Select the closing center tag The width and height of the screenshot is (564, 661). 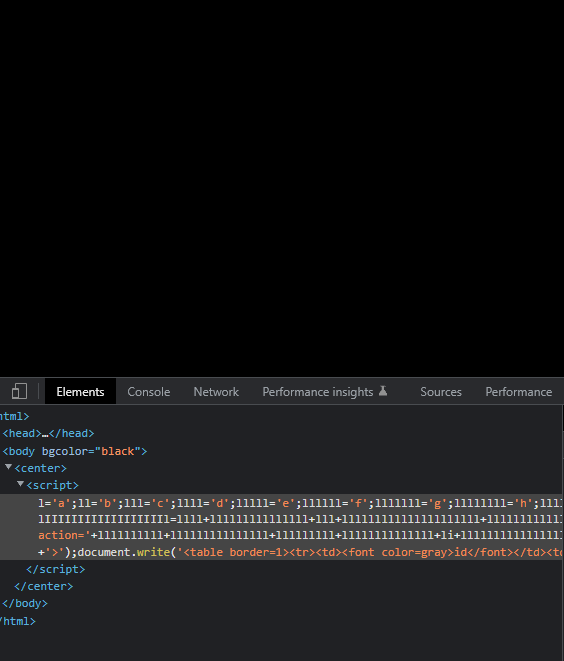[x=43, y=586]
